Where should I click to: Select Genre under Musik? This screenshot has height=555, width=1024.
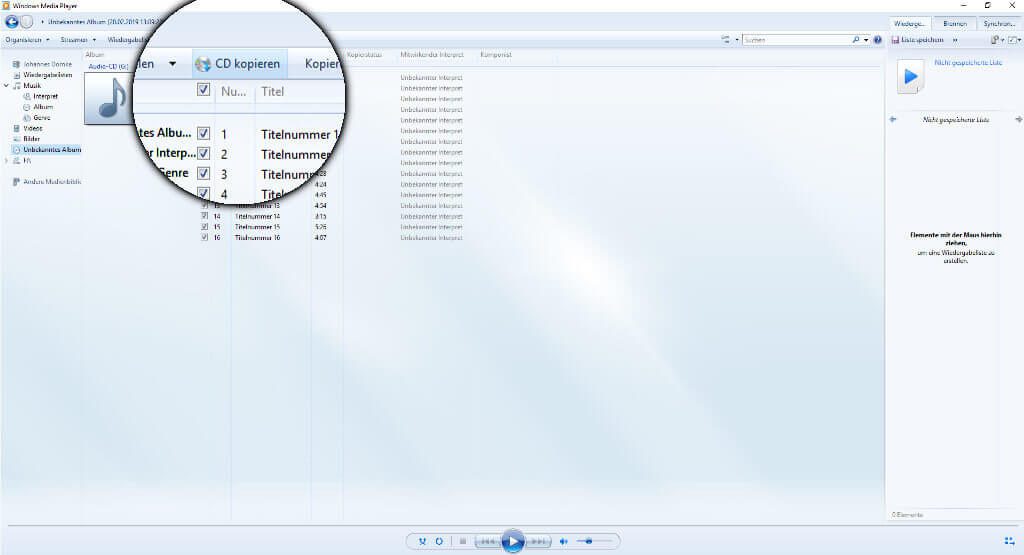click(x=37, y=118)
